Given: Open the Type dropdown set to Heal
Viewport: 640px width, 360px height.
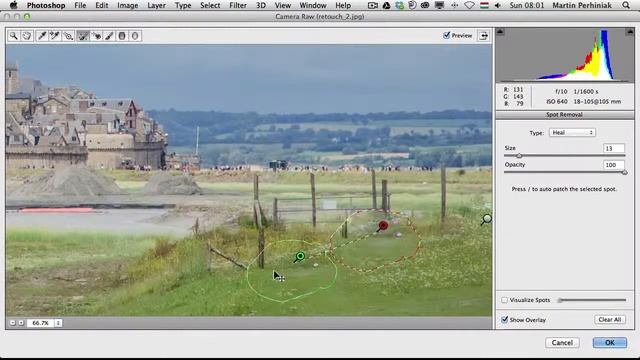Looking at the screenshot, I should pos(572,133).
